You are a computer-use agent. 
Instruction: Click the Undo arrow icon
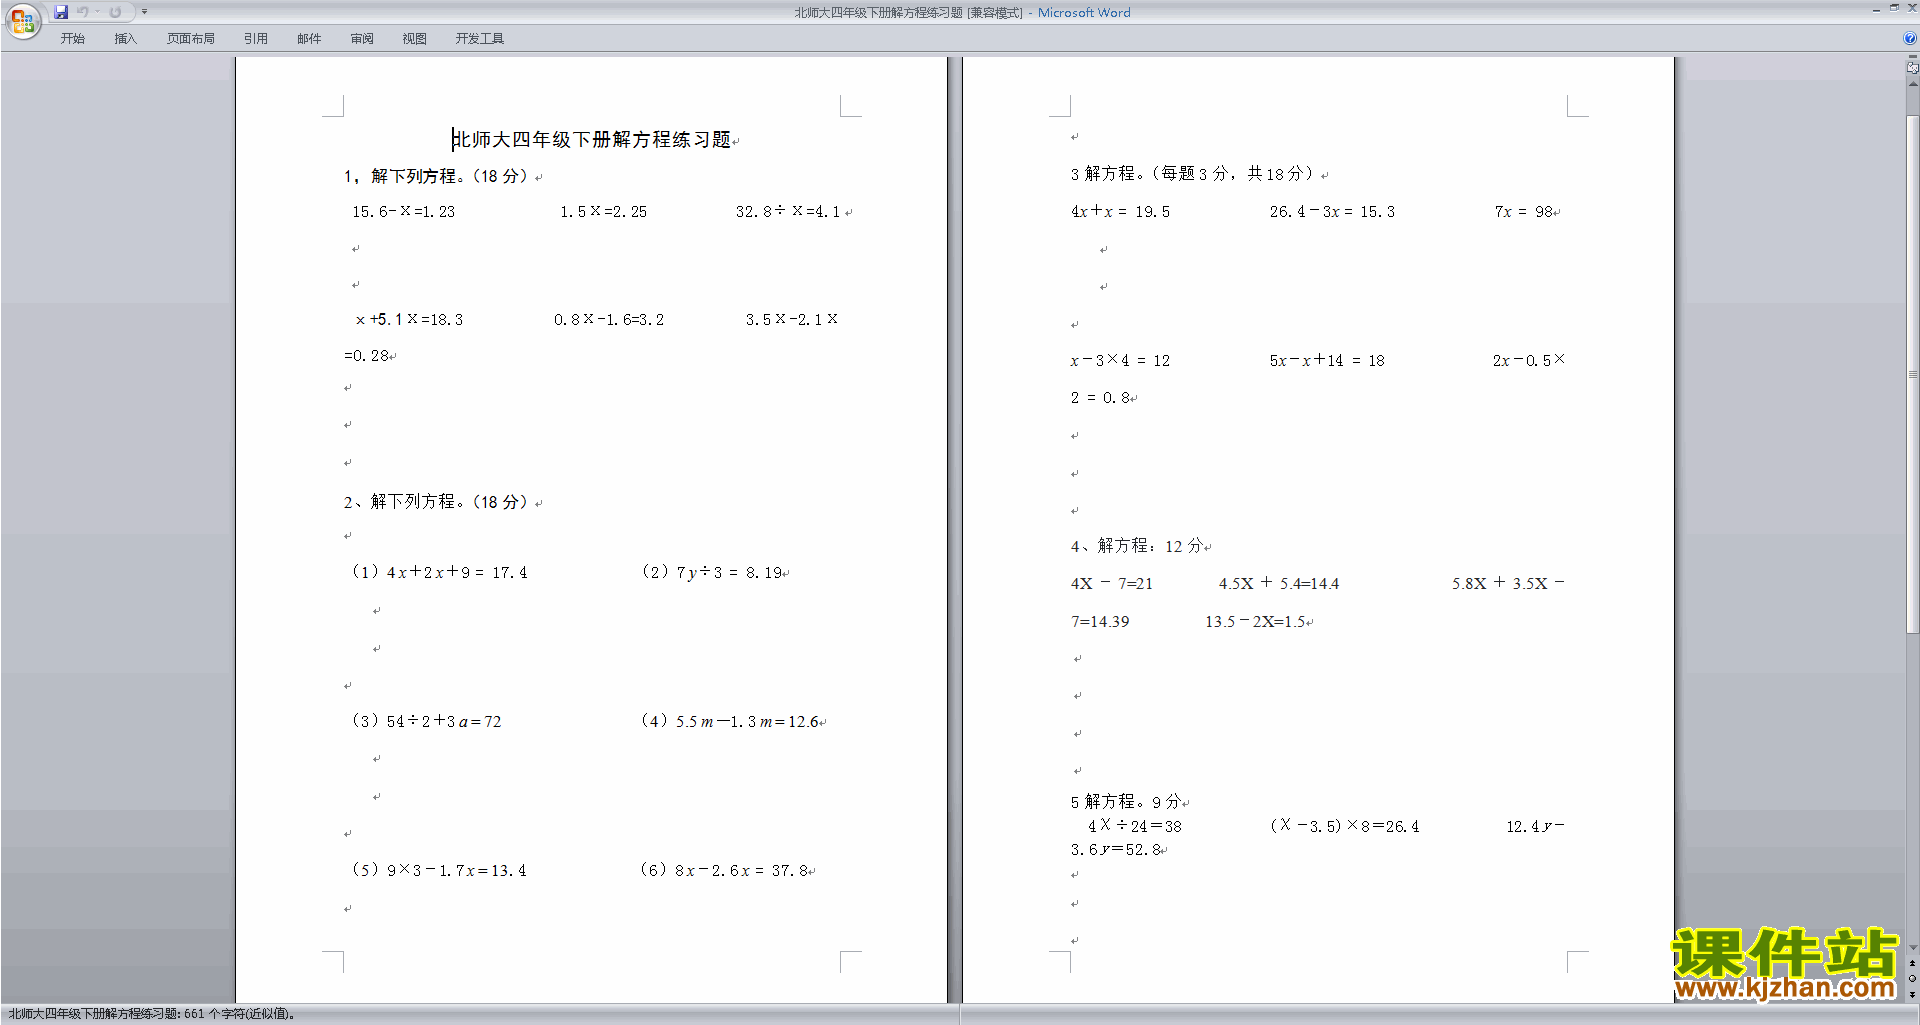click(83, 12)
